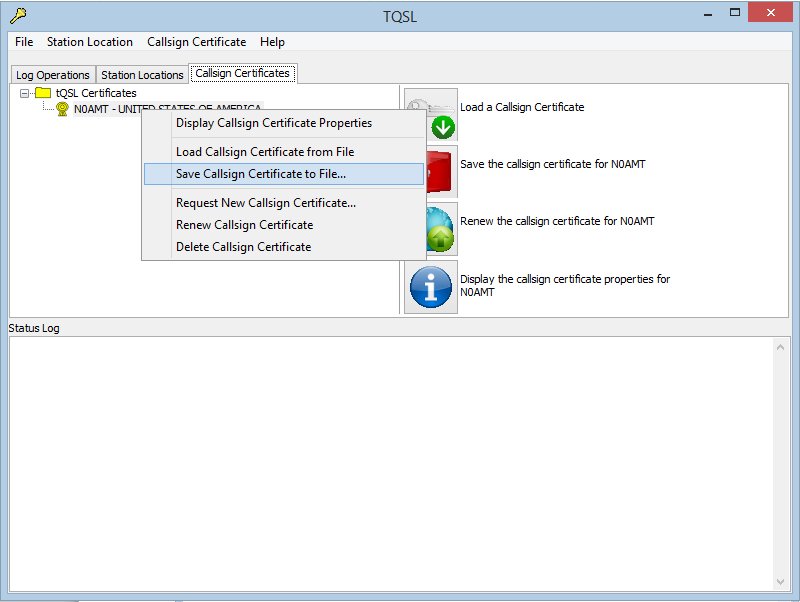
Task: Open the File menu
Action: [24, 42]
